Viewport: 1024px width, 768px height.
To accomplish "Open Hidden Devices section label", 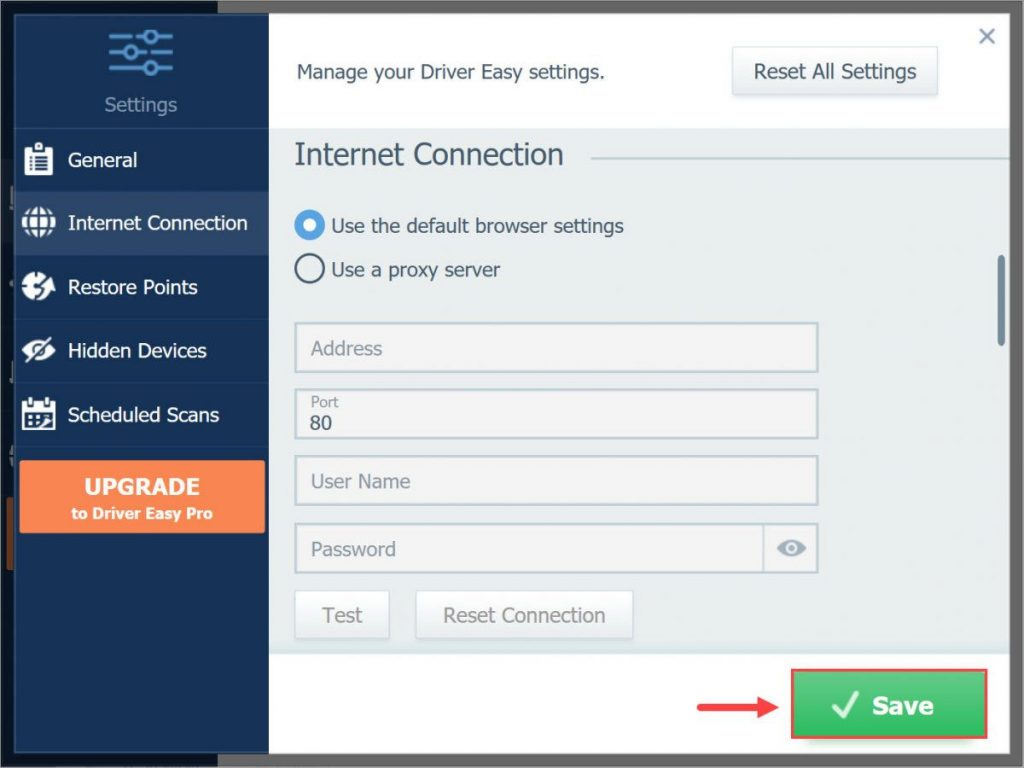I will pyautogui.click(x=137, y=351).
